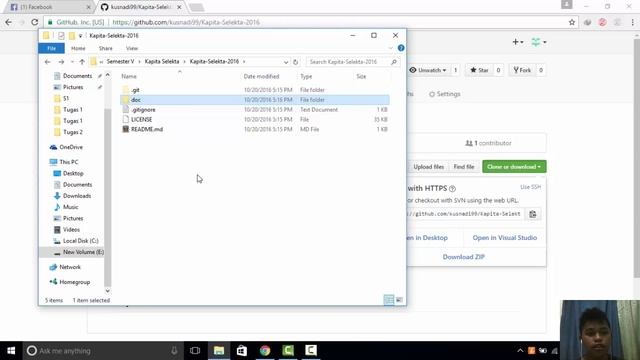Go up one folder level
The image size is (640, 360).
click(x=82, y=62)
